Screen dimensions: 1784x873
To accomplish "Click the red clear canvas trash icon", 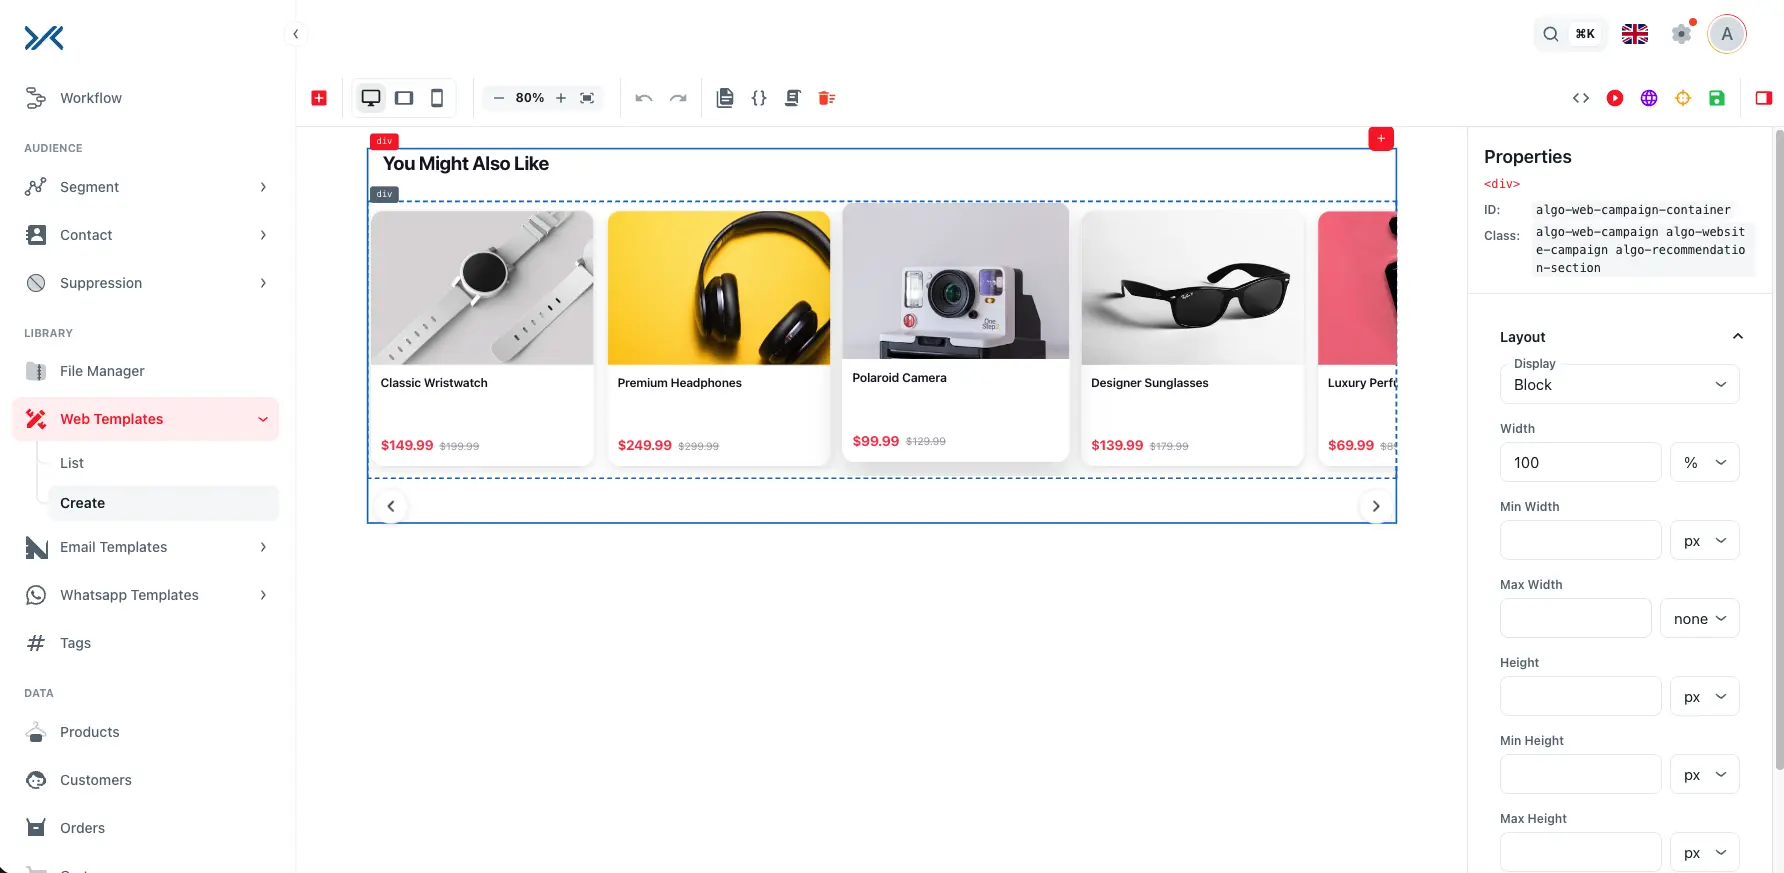I will (827, 98).
